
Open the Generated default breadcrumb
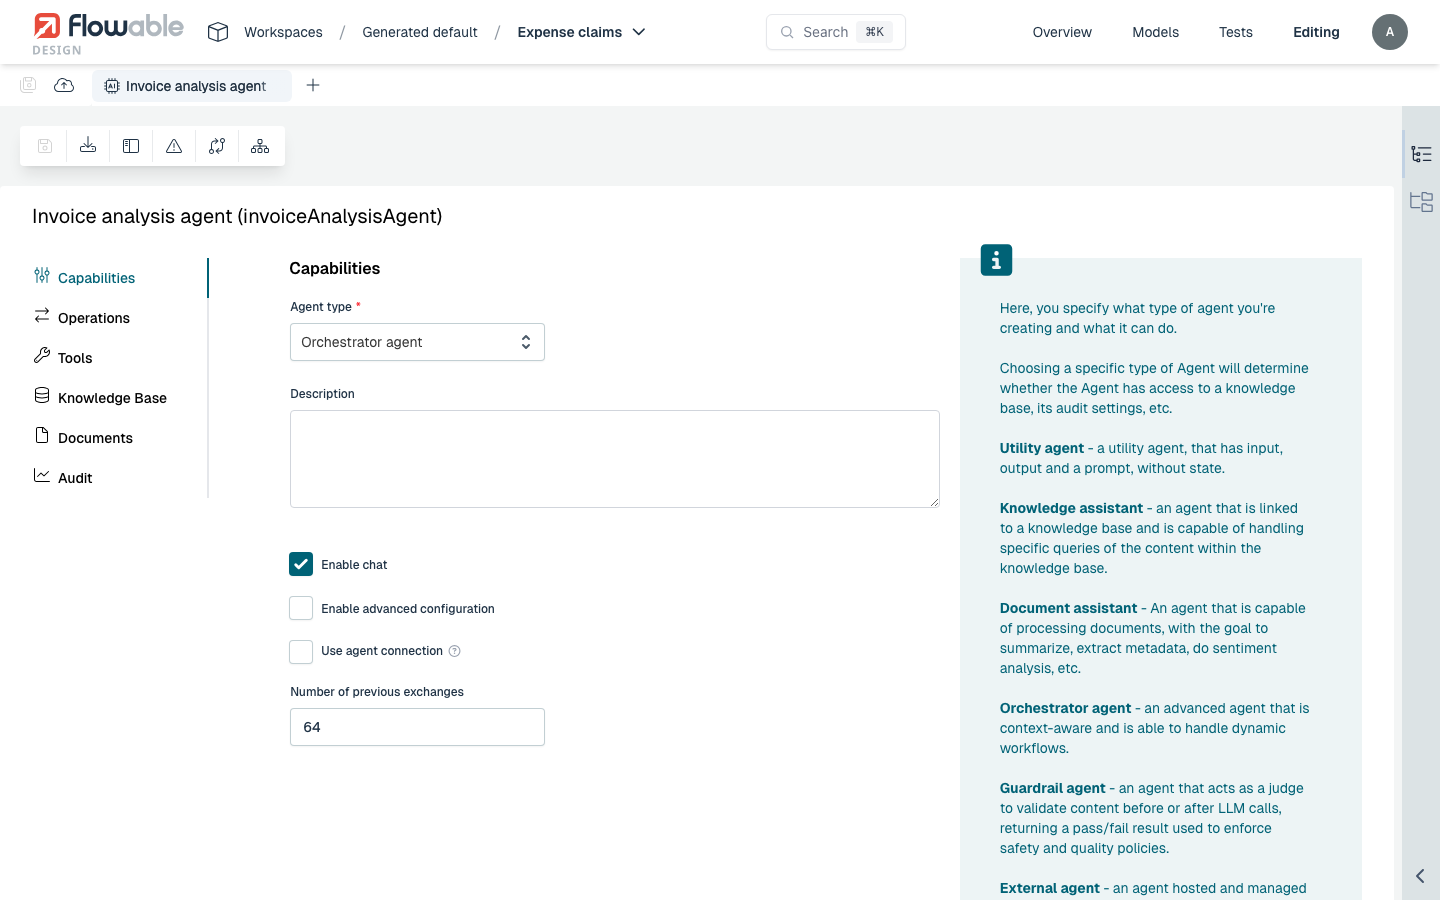coord(420,32)
